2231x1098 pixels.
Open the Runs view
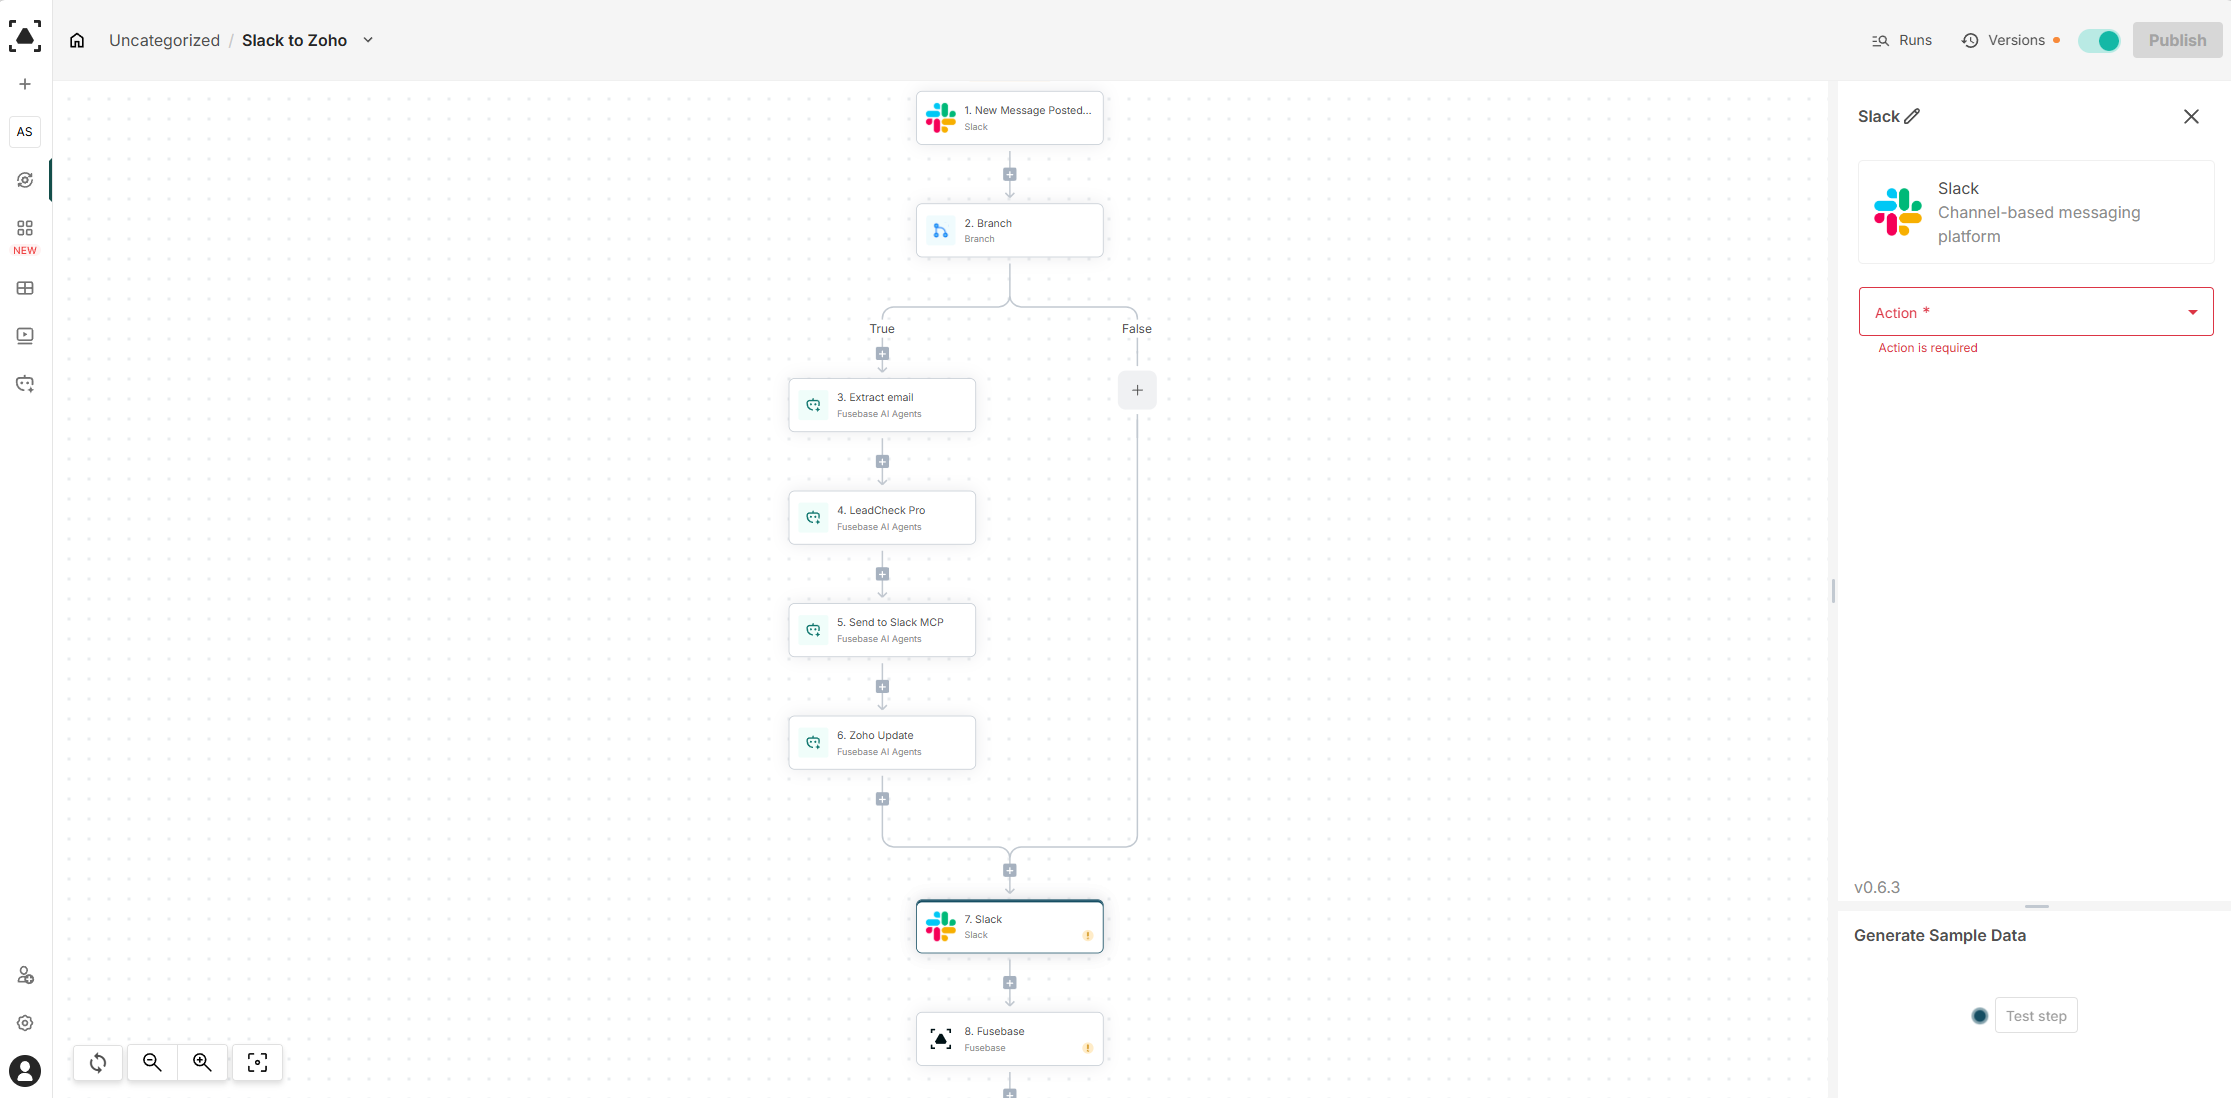coord(1902,40)
